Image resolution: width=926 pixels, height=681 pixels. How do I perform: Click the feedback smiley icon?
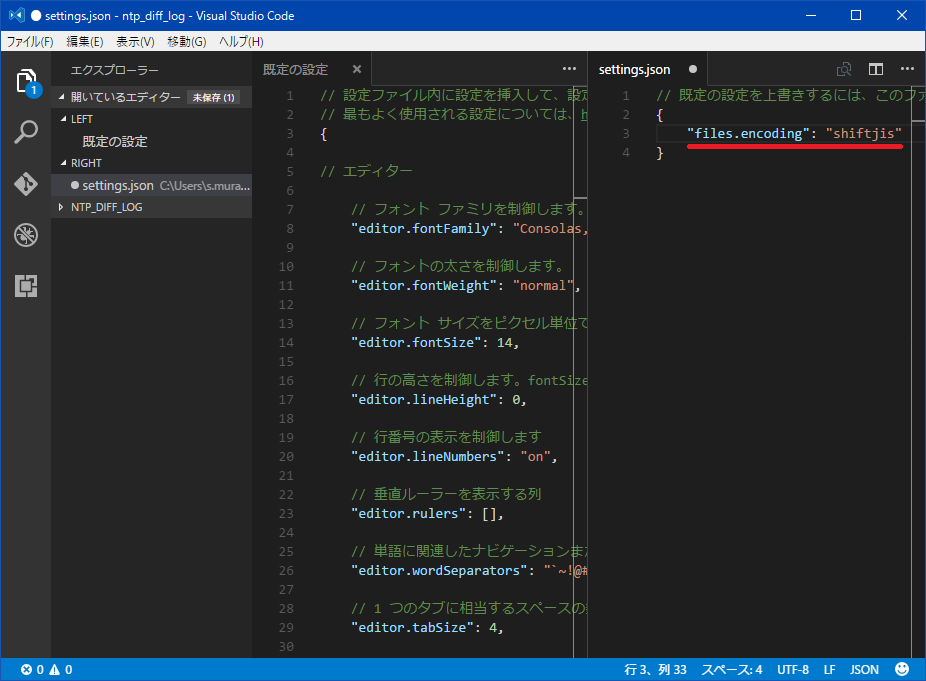point(902,669)
